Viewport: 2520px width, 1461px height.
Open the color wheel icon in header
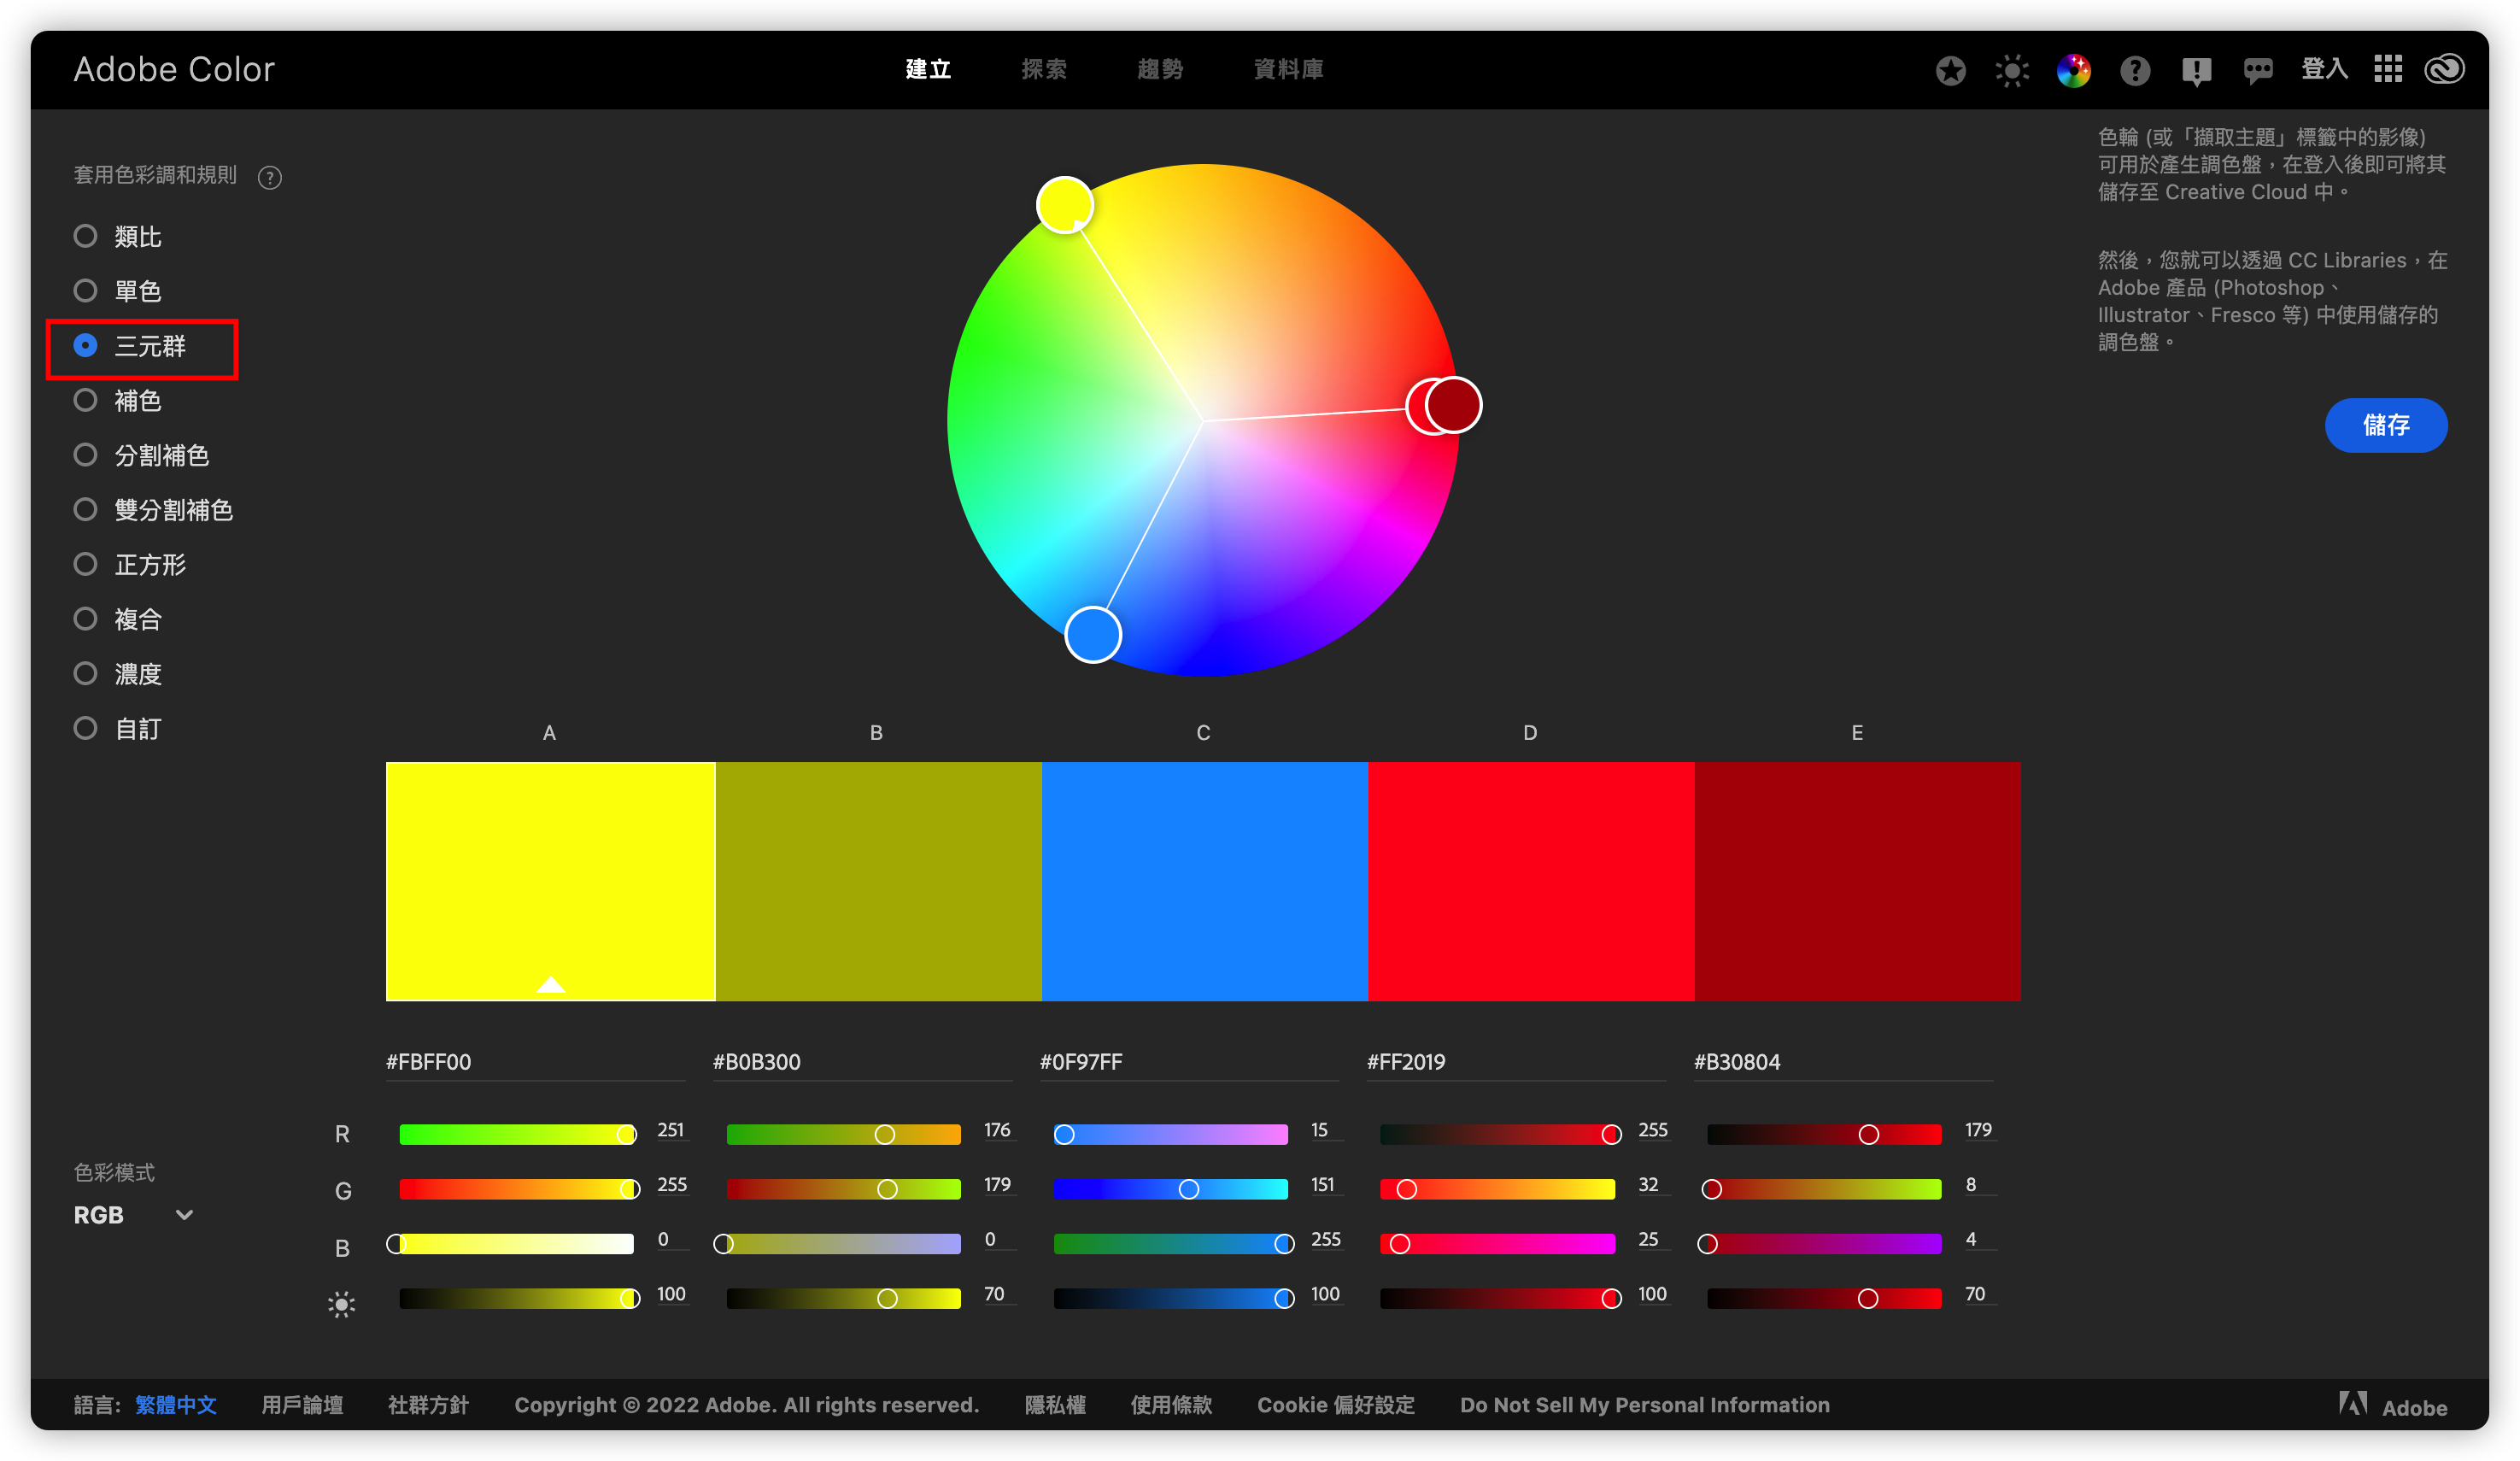coord(2074,70)
